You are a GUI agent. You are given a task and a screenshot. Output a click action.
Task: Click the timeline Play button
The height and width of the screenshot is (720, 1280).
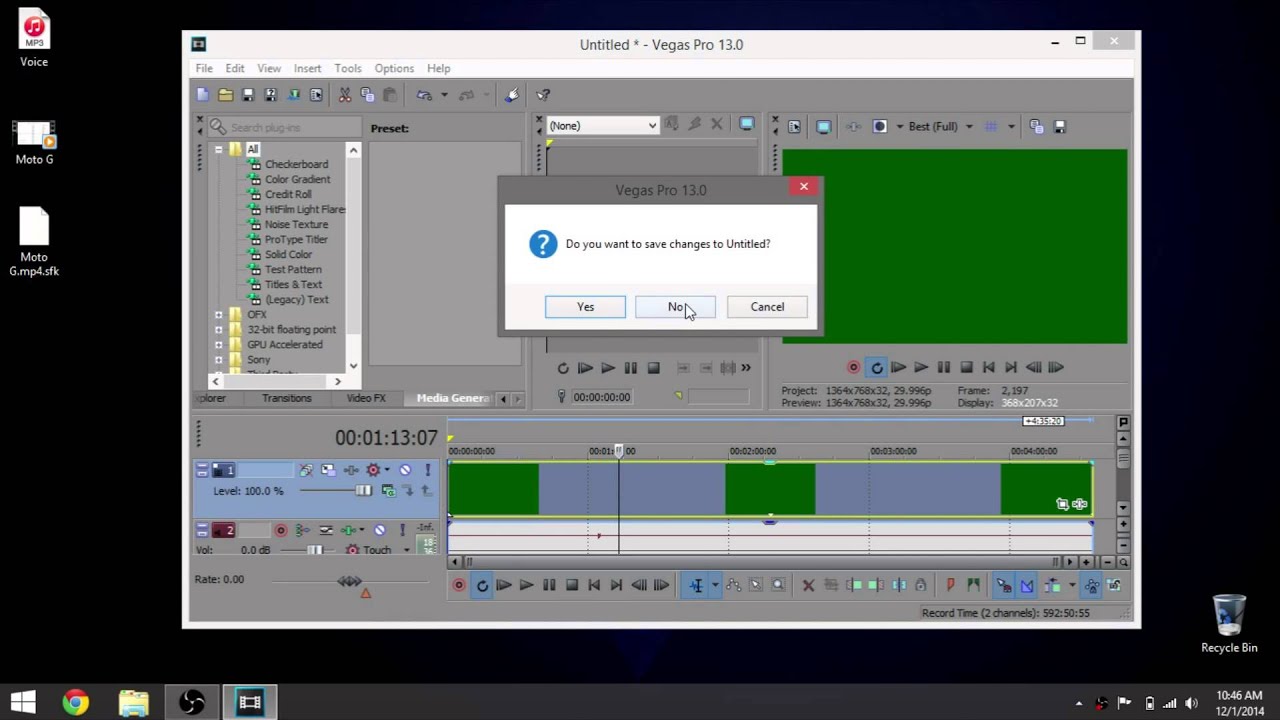pyautogui.click(x=526, y=585)
